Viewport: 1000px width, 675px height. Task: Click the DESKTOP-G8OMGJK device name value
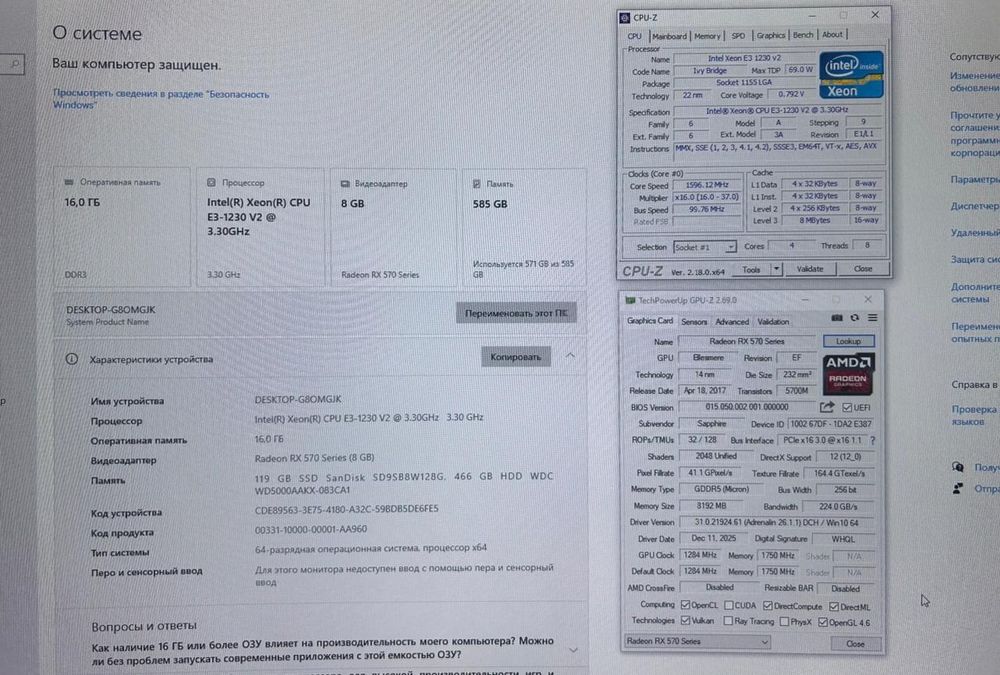pyautogui.click(x=298, y=399)
